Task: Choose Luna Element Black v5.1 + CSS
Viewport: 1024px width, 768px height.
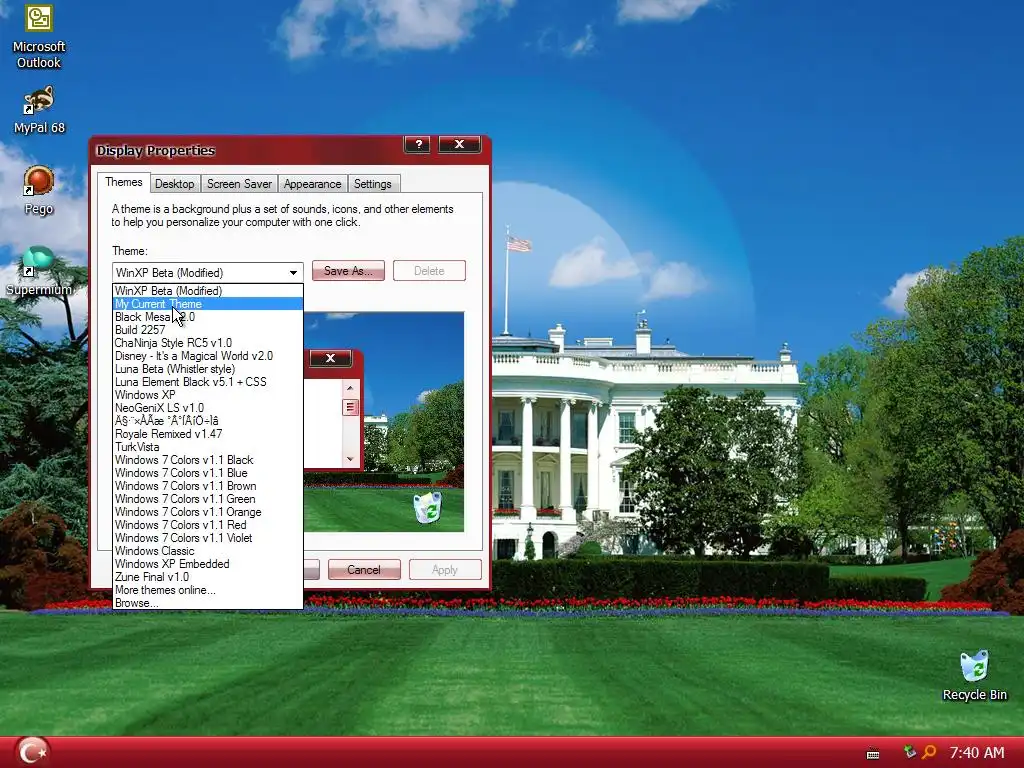Action: point(208,382)
